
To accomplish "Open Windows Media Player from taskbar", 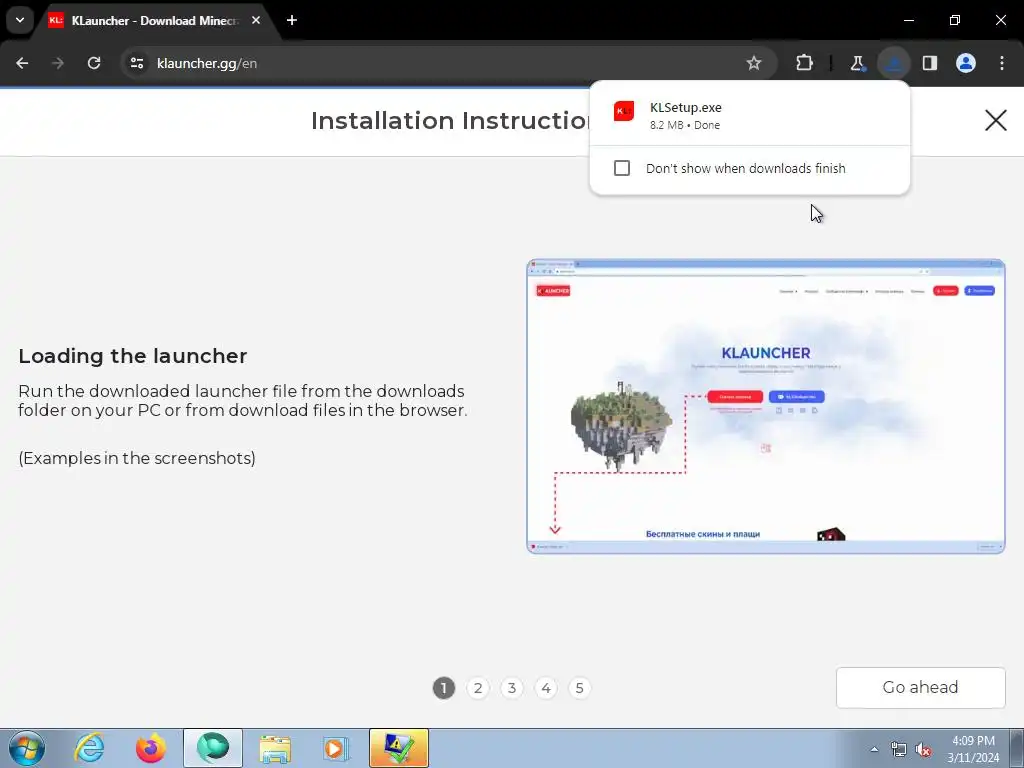I will pyautogui.click(x=336, y=748).
